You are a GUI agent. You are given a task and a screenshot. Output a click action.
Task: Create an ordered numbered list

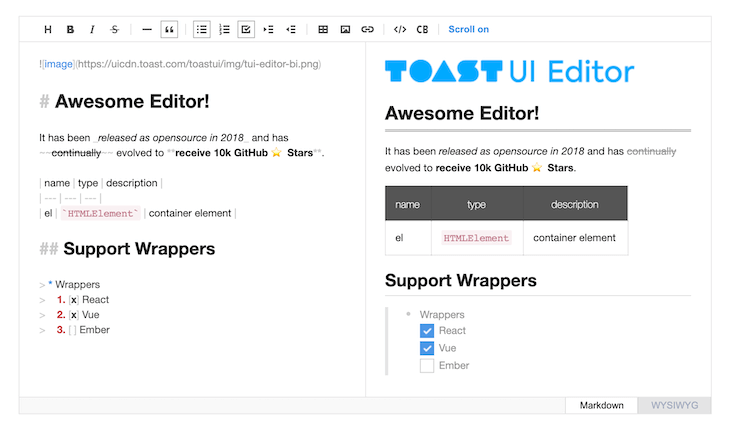pyautogui.click(x=224, y=29)
